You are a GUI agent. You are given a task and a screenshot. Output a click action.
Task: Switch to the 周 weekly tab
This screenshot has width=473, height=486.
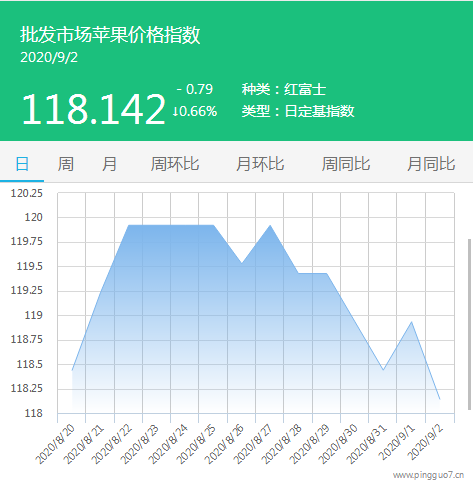pos(66,164)
